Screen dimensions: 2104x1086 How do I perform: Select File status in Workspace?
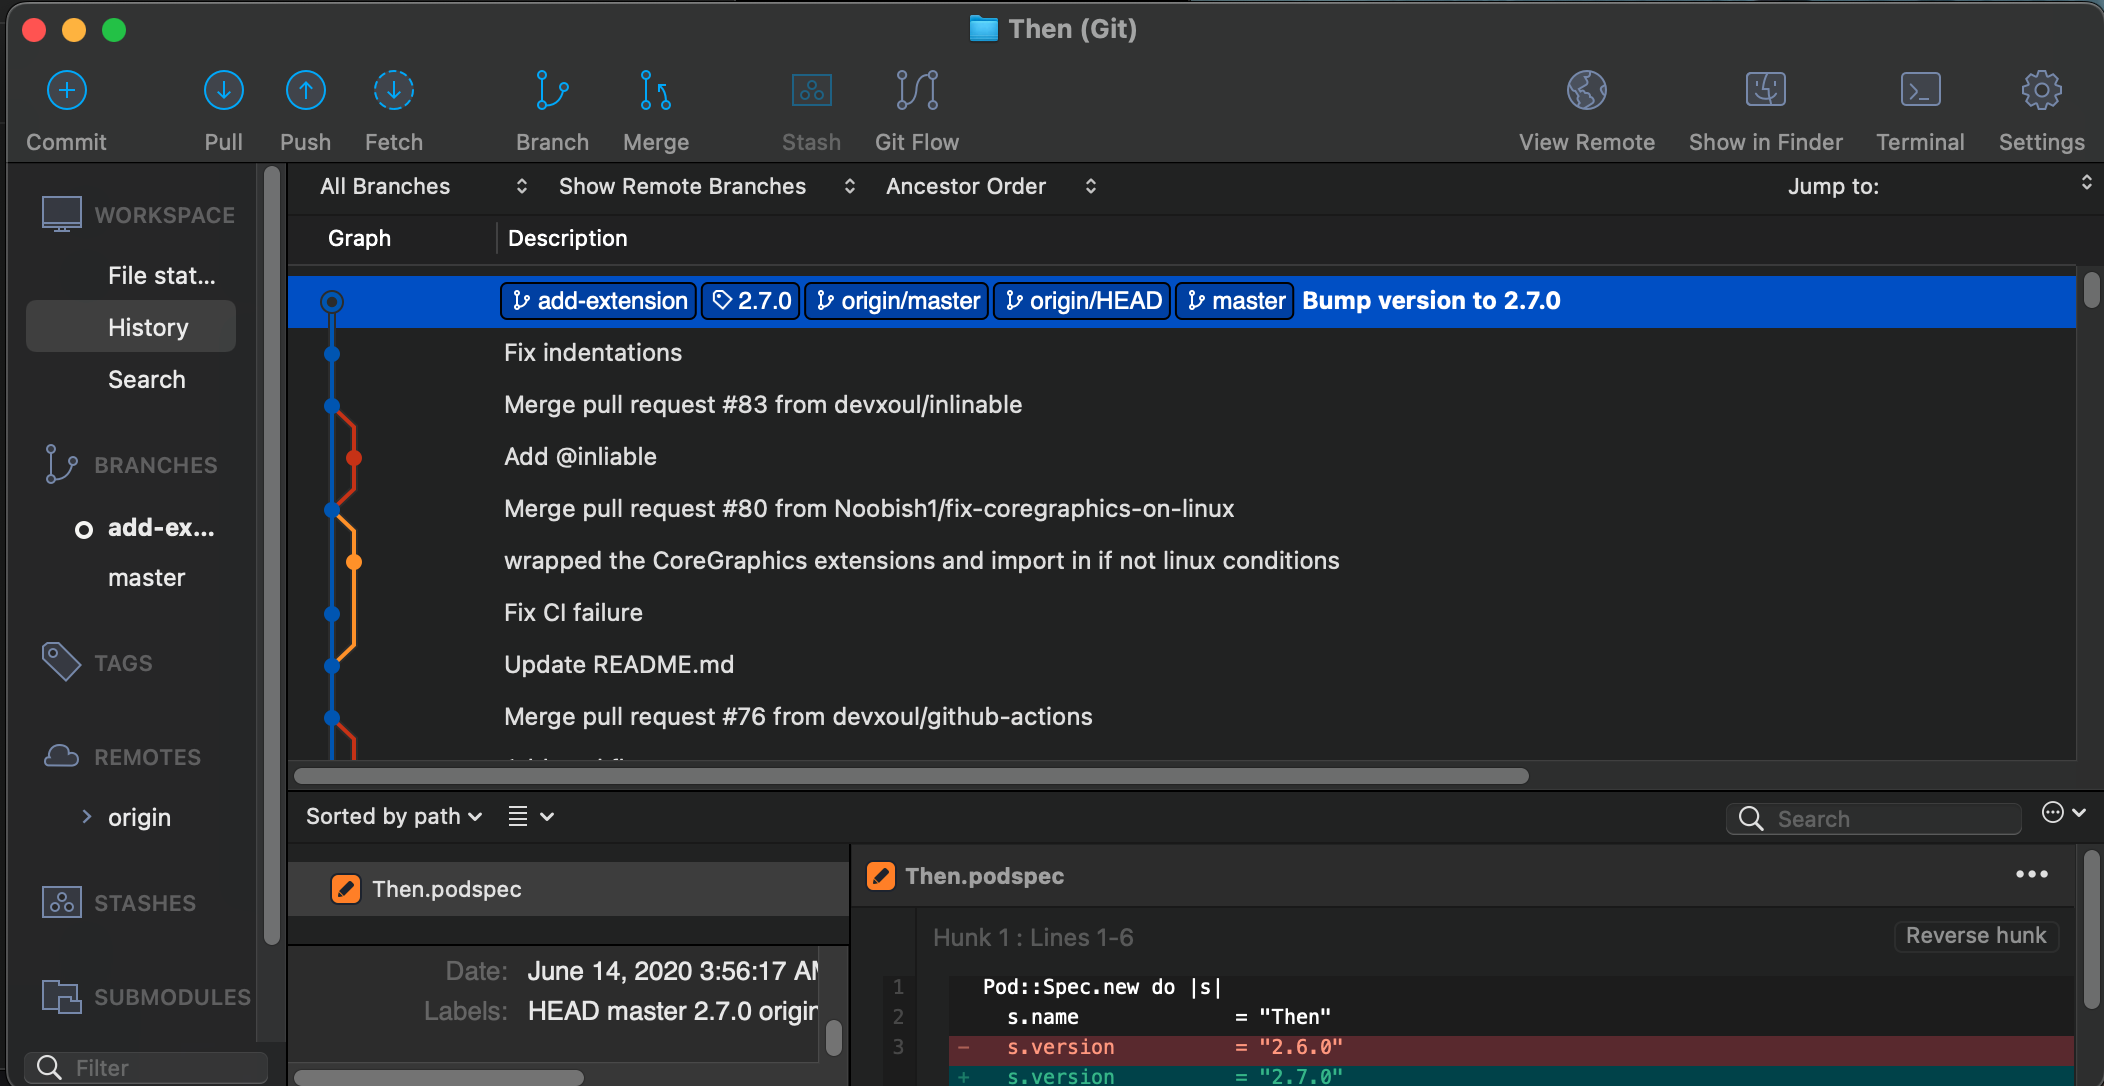coord(161,275)
